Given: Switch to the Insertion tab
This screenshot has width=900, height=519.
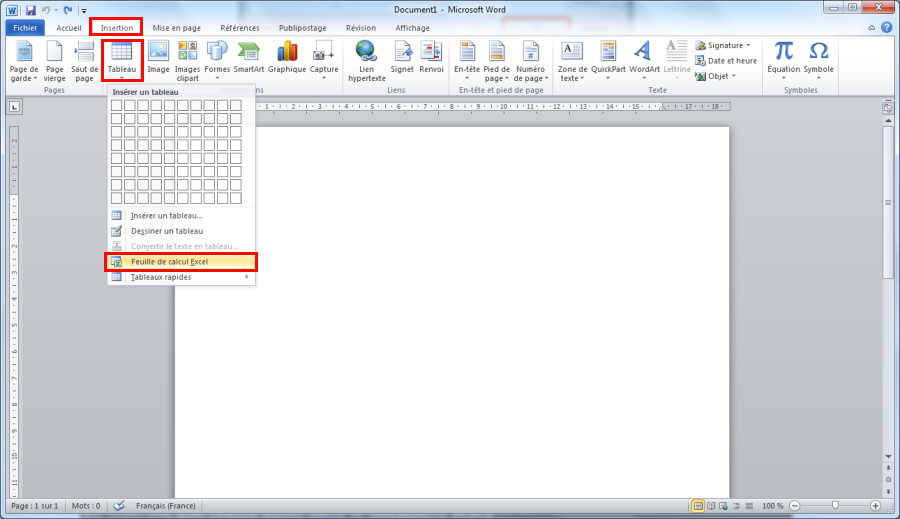Looking at the screenshot, I should tap(117, 28).
